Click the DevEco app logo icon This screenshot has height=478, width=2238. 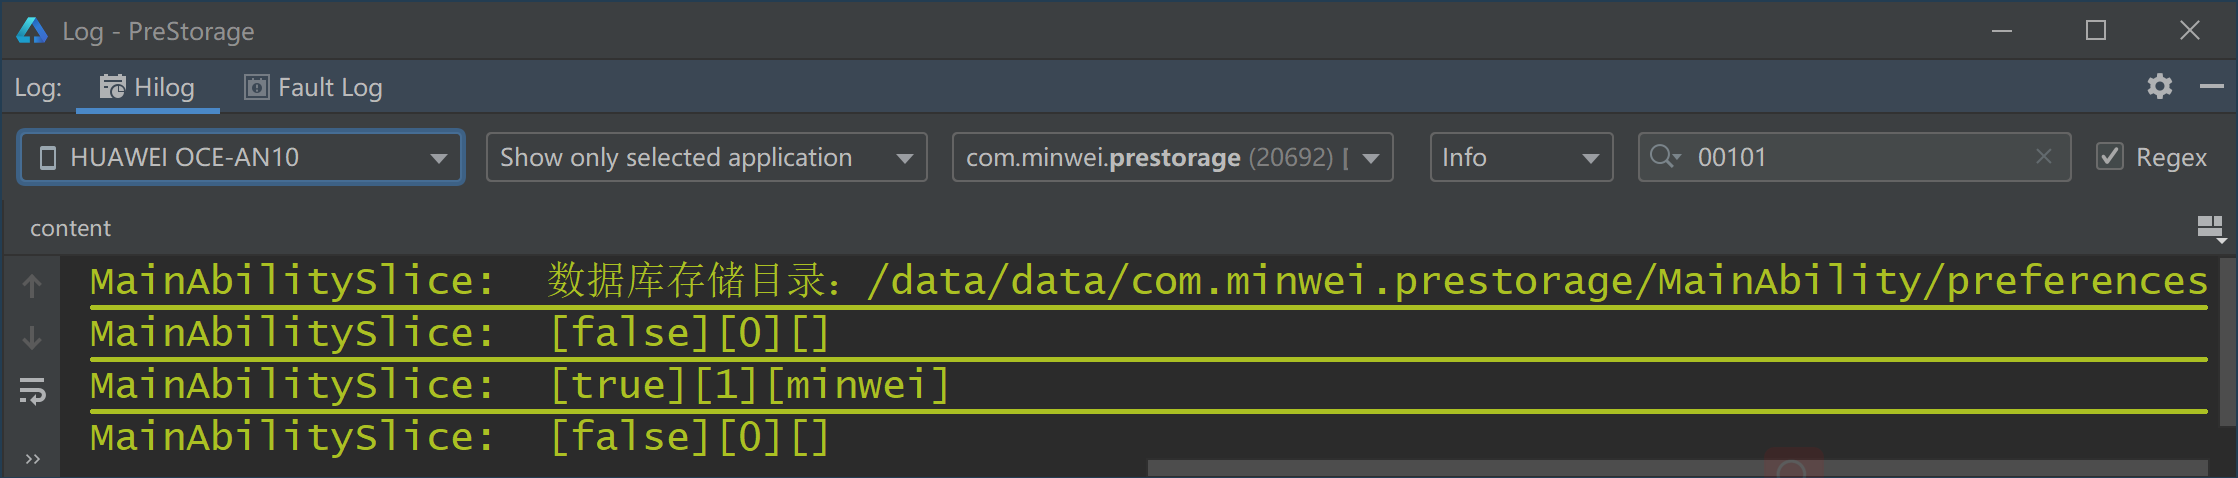[32, 31]
